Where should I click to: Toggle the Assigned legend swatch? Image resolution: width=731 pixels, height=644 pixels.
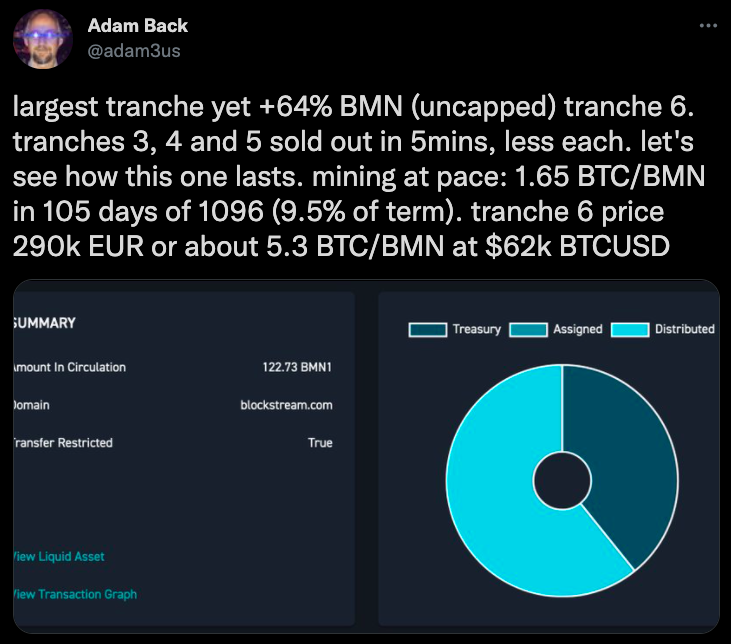528,329
